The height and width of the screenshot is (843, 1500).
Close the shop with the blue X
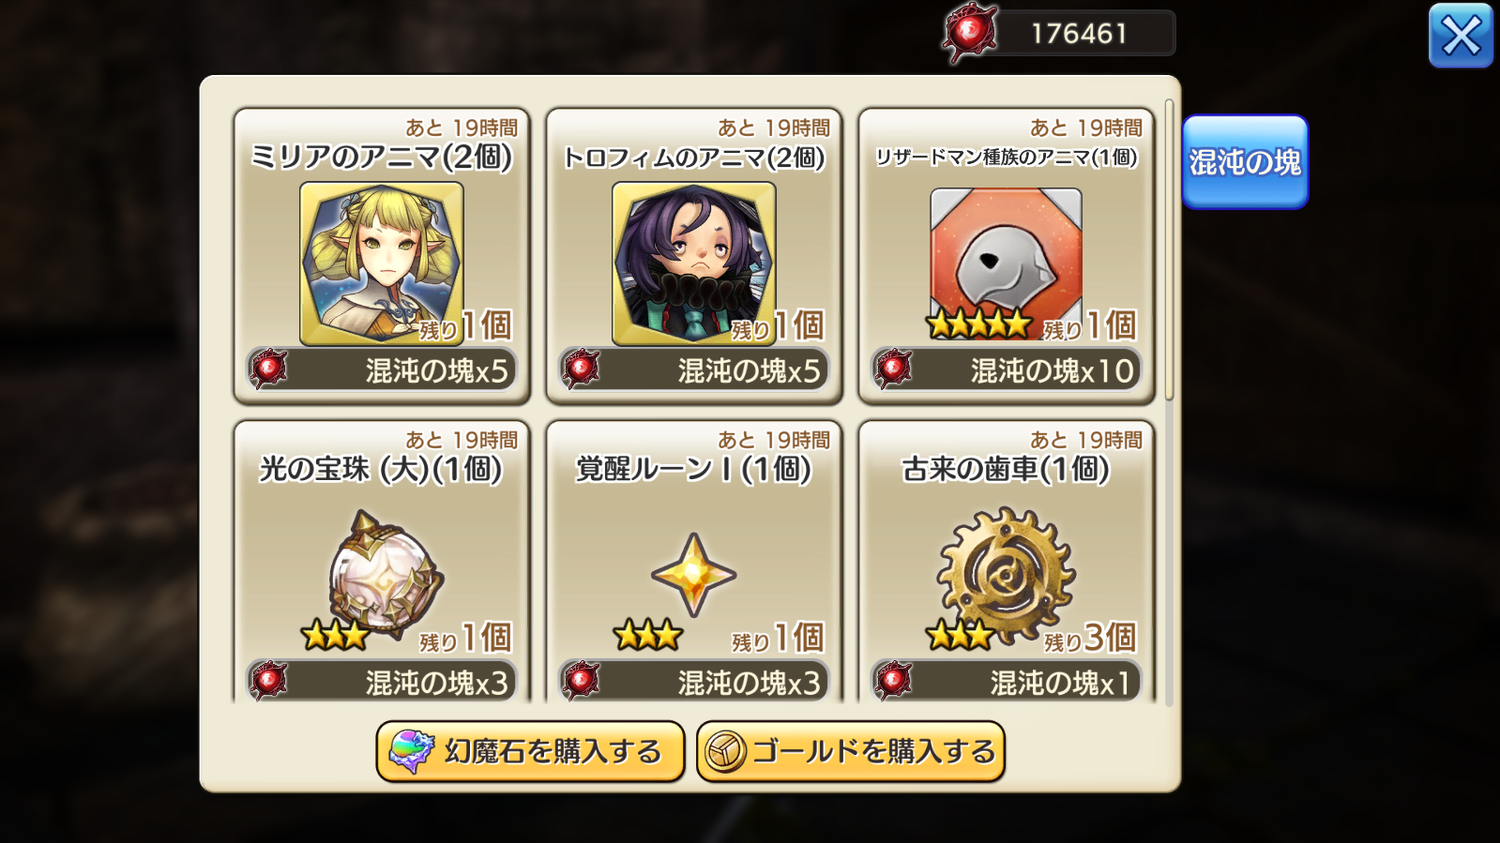pos(1460,36)
